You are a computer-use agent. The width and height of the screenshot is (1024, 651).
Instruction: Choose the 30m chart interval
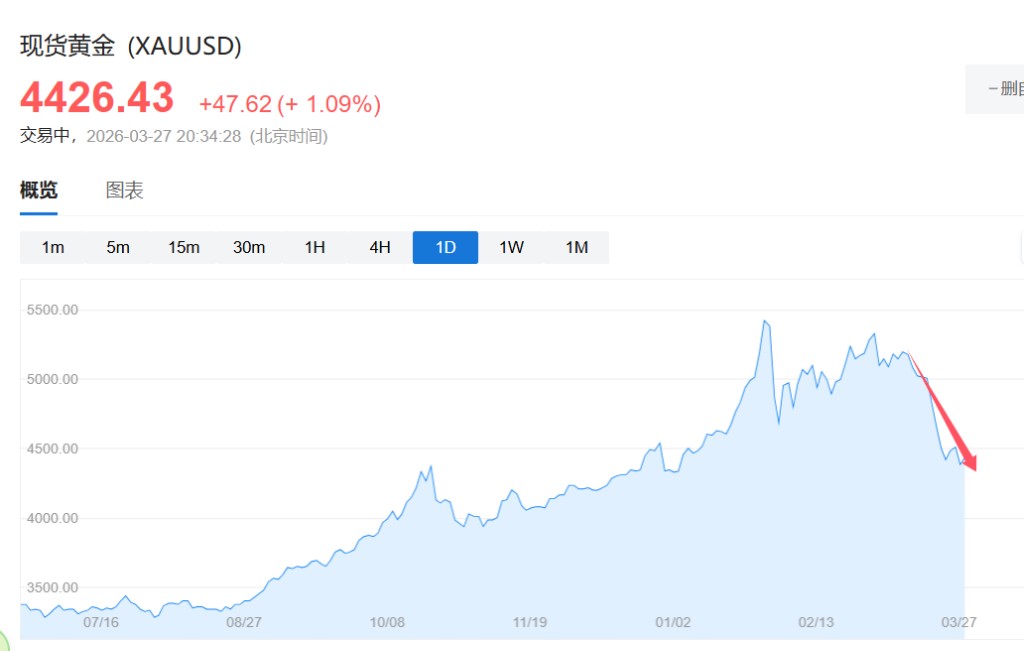(249, 247)
